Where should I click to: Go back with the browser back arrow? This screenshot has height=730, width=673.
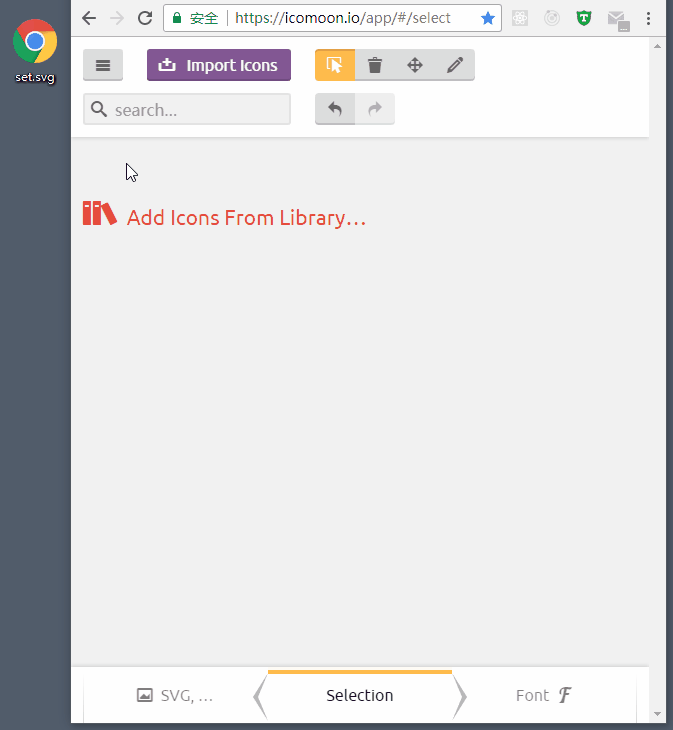(x=88, y=18)
